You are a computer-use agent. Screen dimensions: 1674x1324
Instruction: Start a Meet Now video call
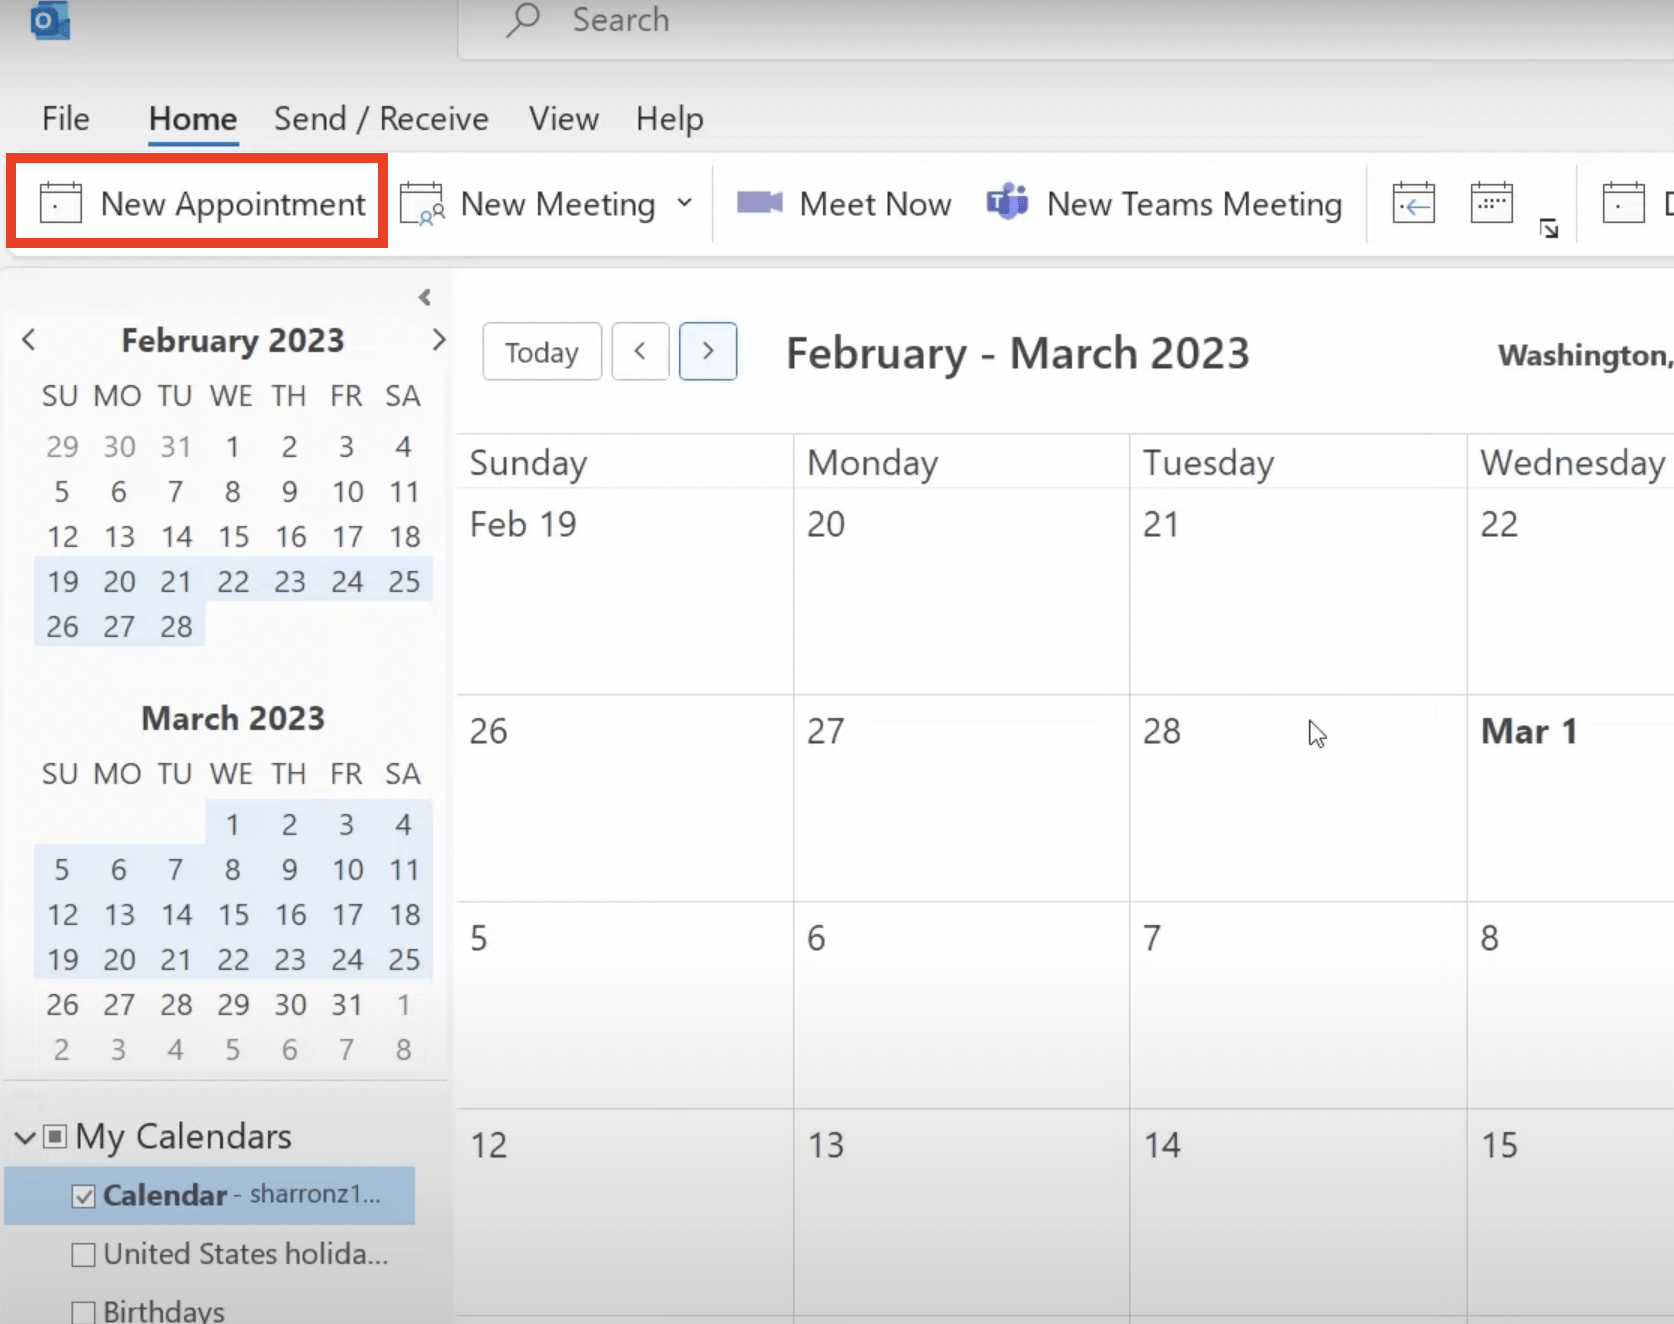(x=843, y=204)
